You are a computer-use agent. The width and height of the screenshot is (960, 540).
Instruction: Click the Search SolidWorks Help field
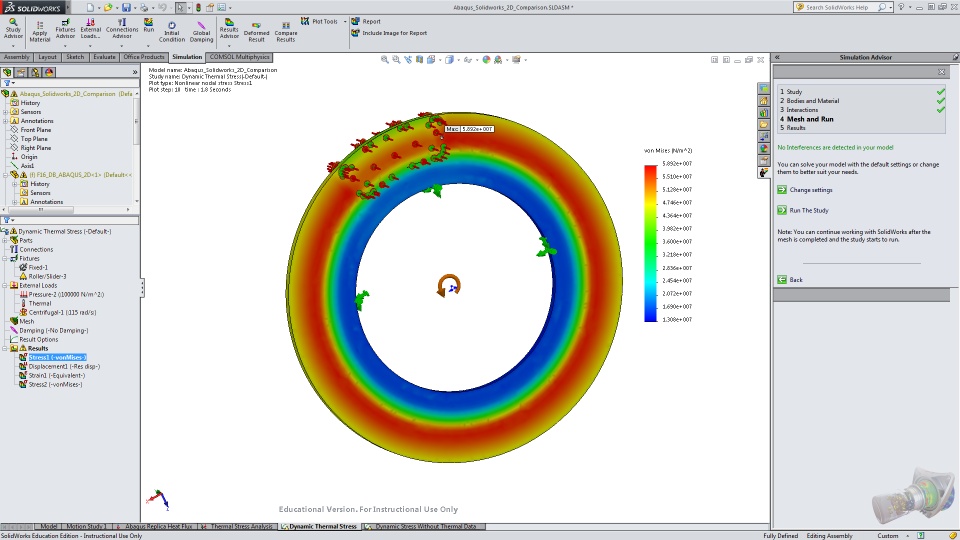pyautogui.click(x=841, y=7)
